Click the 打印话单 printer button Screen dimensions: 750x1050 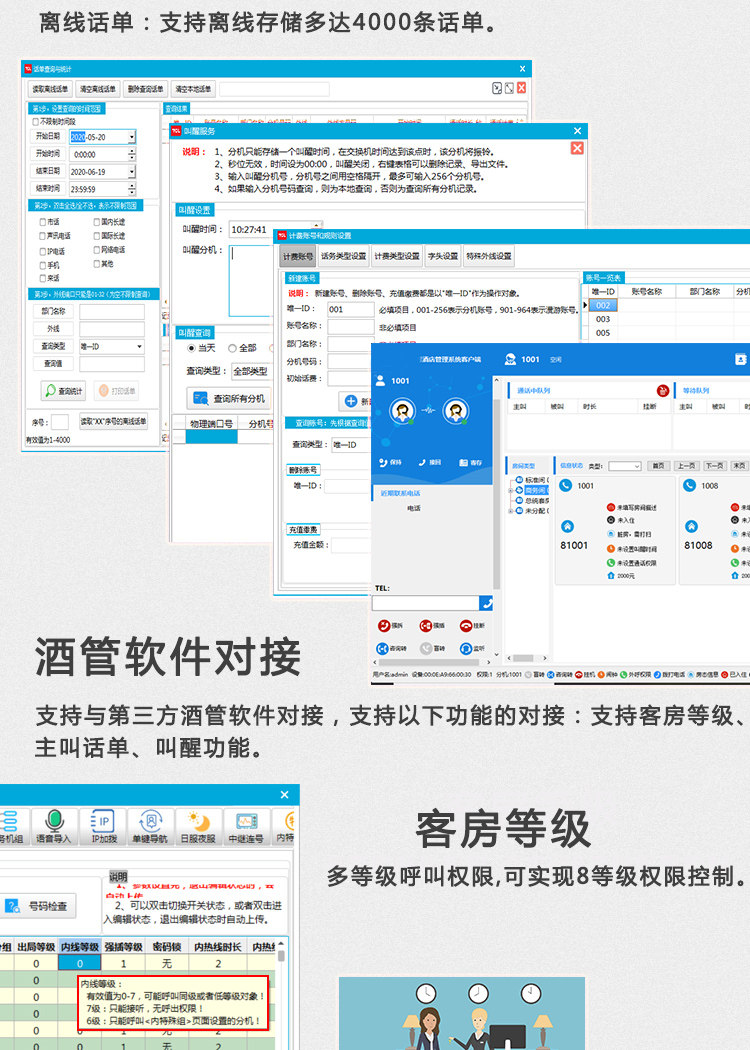coord(116,390)
